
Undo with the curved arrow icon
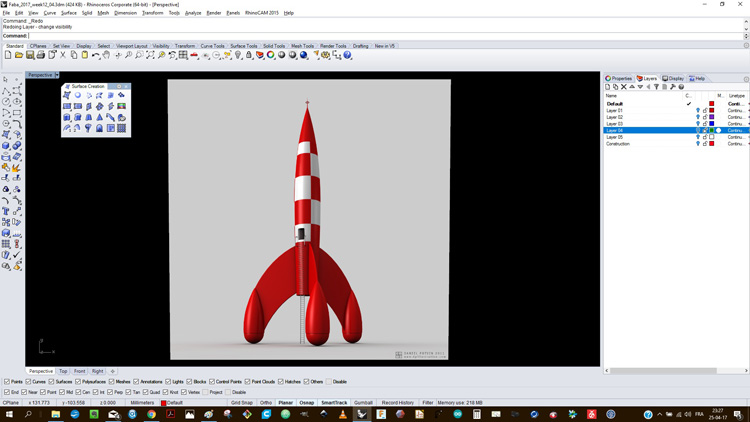coord(96,56)
